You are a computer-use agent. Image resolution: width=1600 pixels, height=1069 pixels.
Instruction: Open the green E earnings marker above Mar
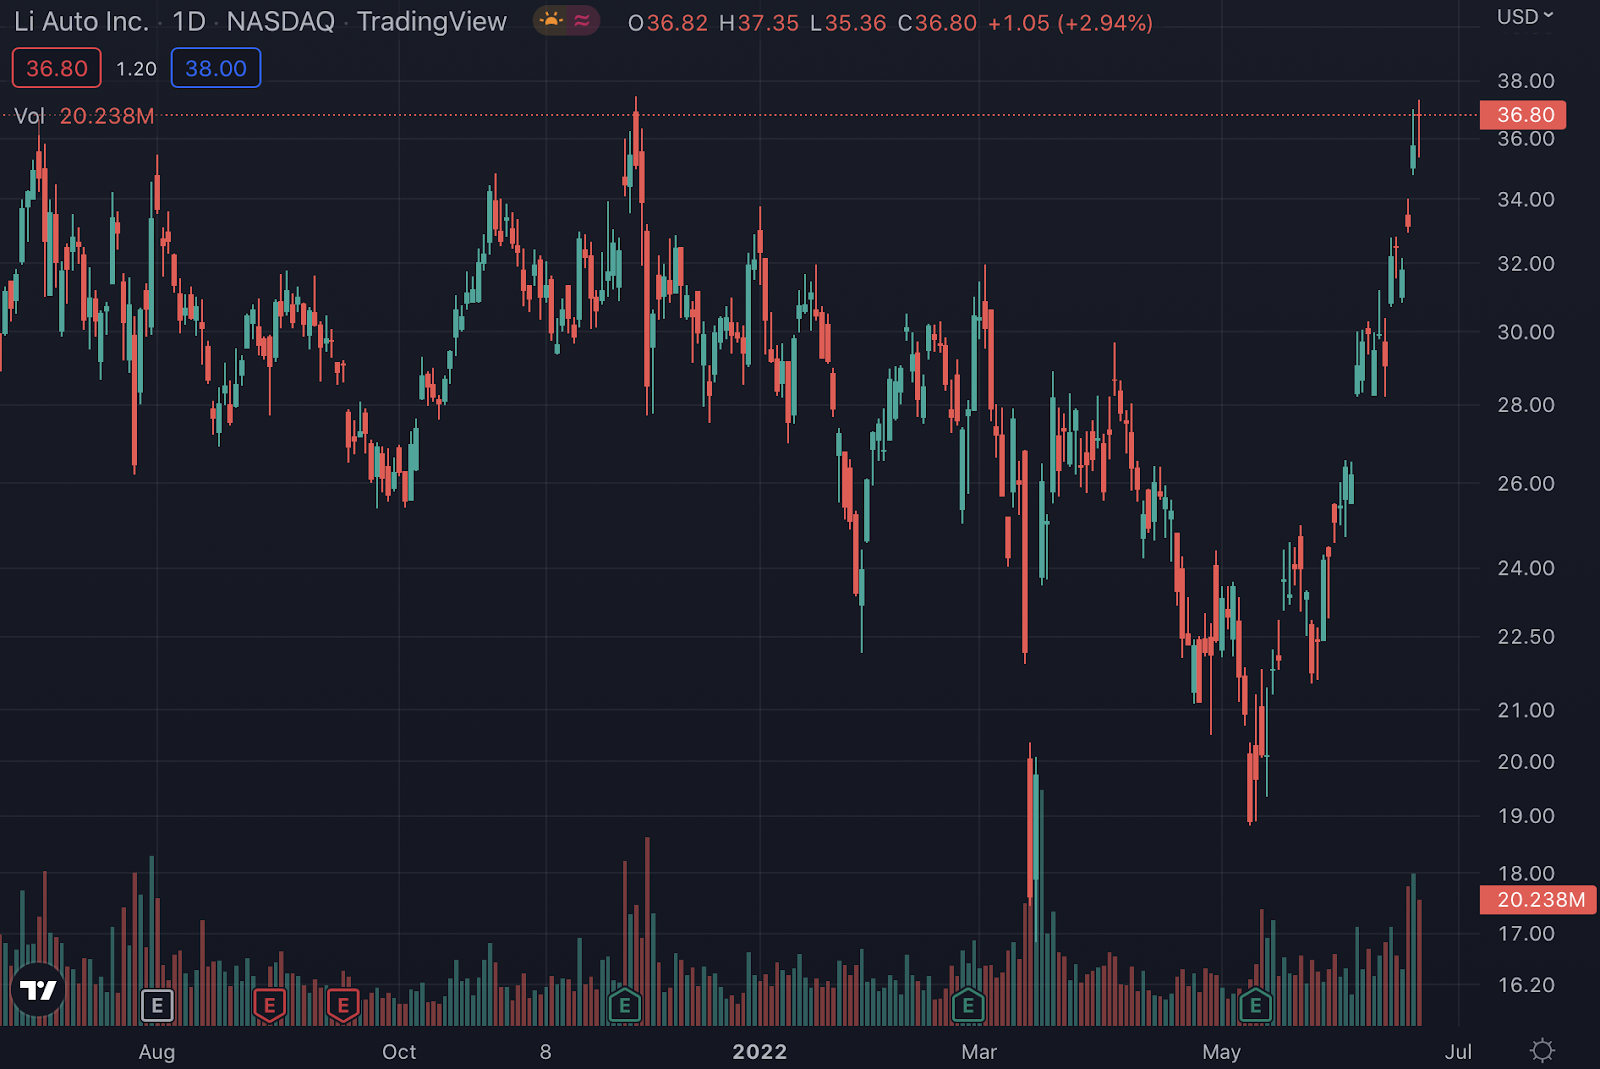(968, 1005)
